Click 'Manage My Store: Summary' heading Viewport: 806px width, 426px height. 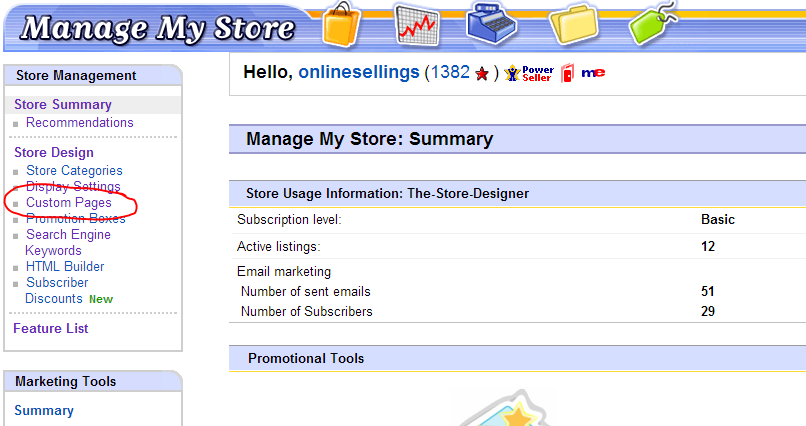tap(370, 139)
